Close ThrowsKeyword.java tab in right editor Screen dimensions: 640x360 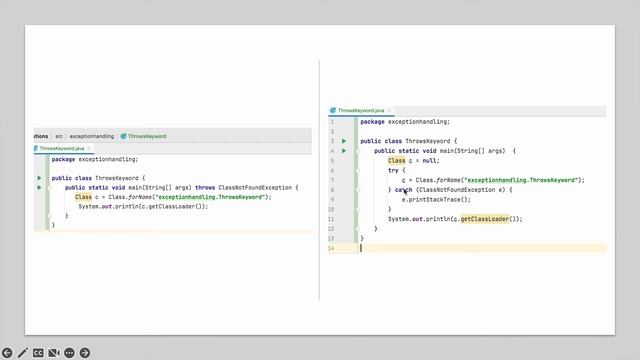(x=389, y=111)
